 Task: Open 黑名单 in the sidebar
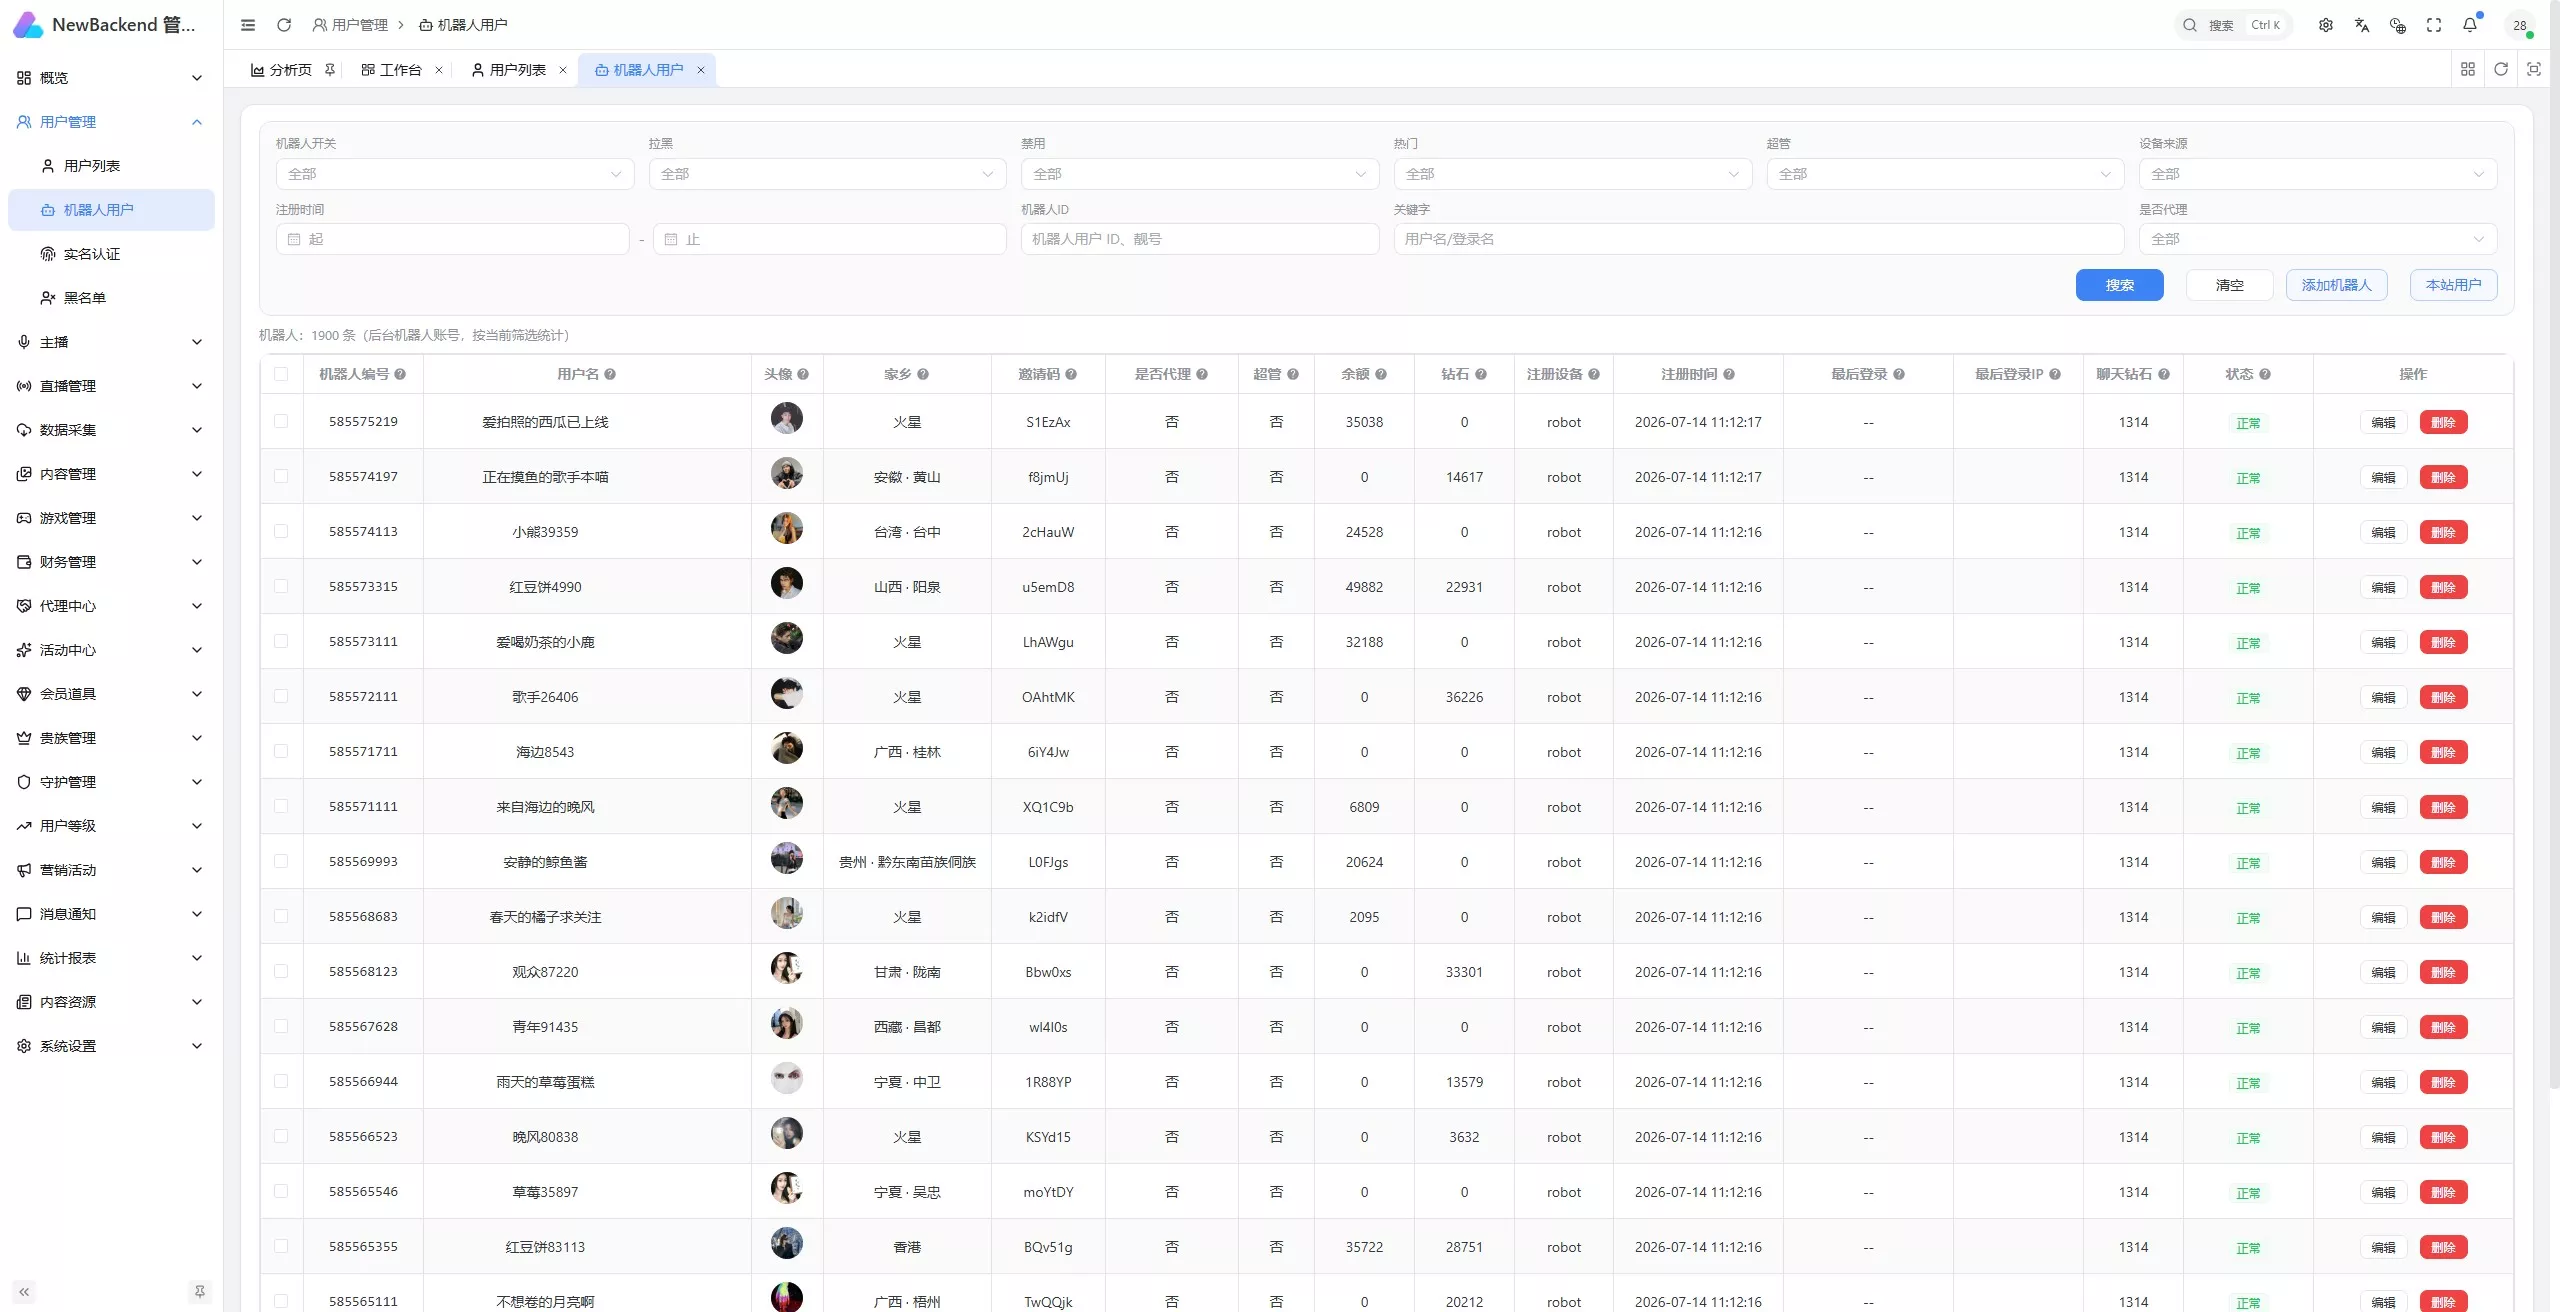[x=111, y=298]
